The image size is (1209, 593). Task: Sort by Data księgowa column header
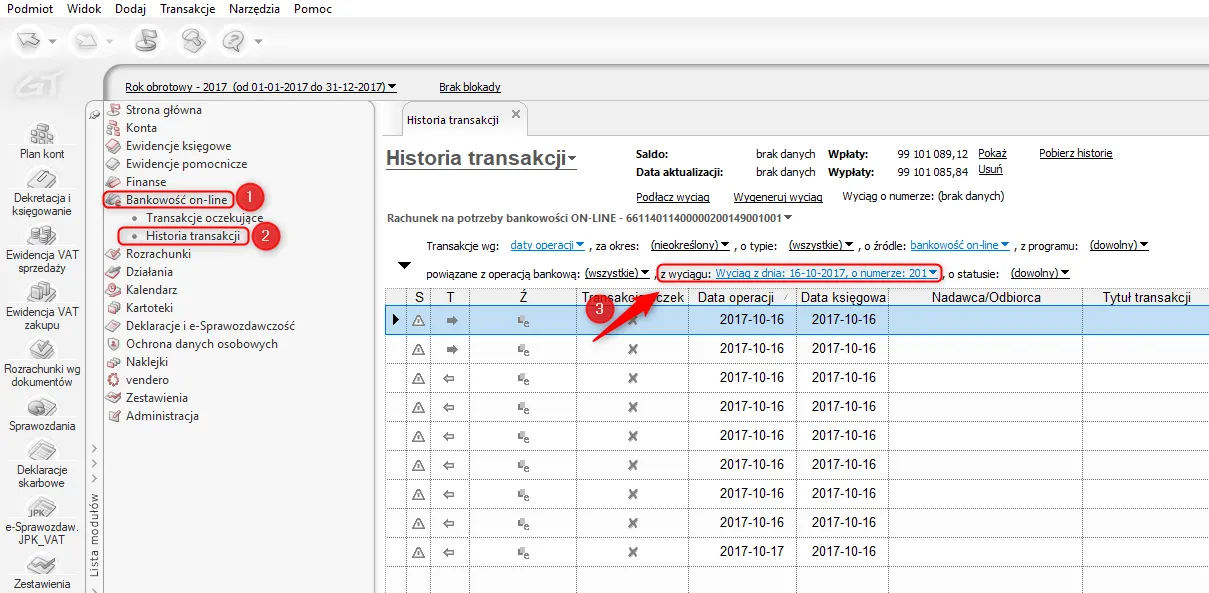click(842, 297)
